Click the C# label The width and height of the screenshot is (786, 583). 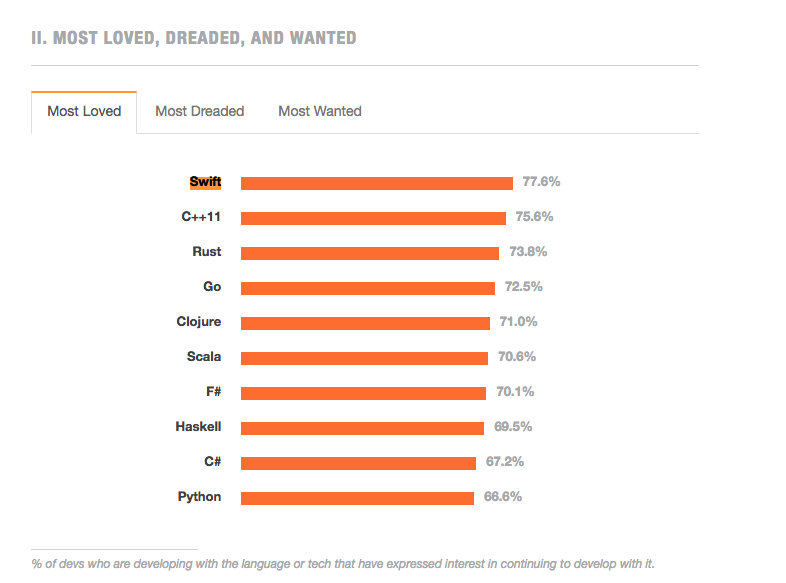[x=212, y=462]
